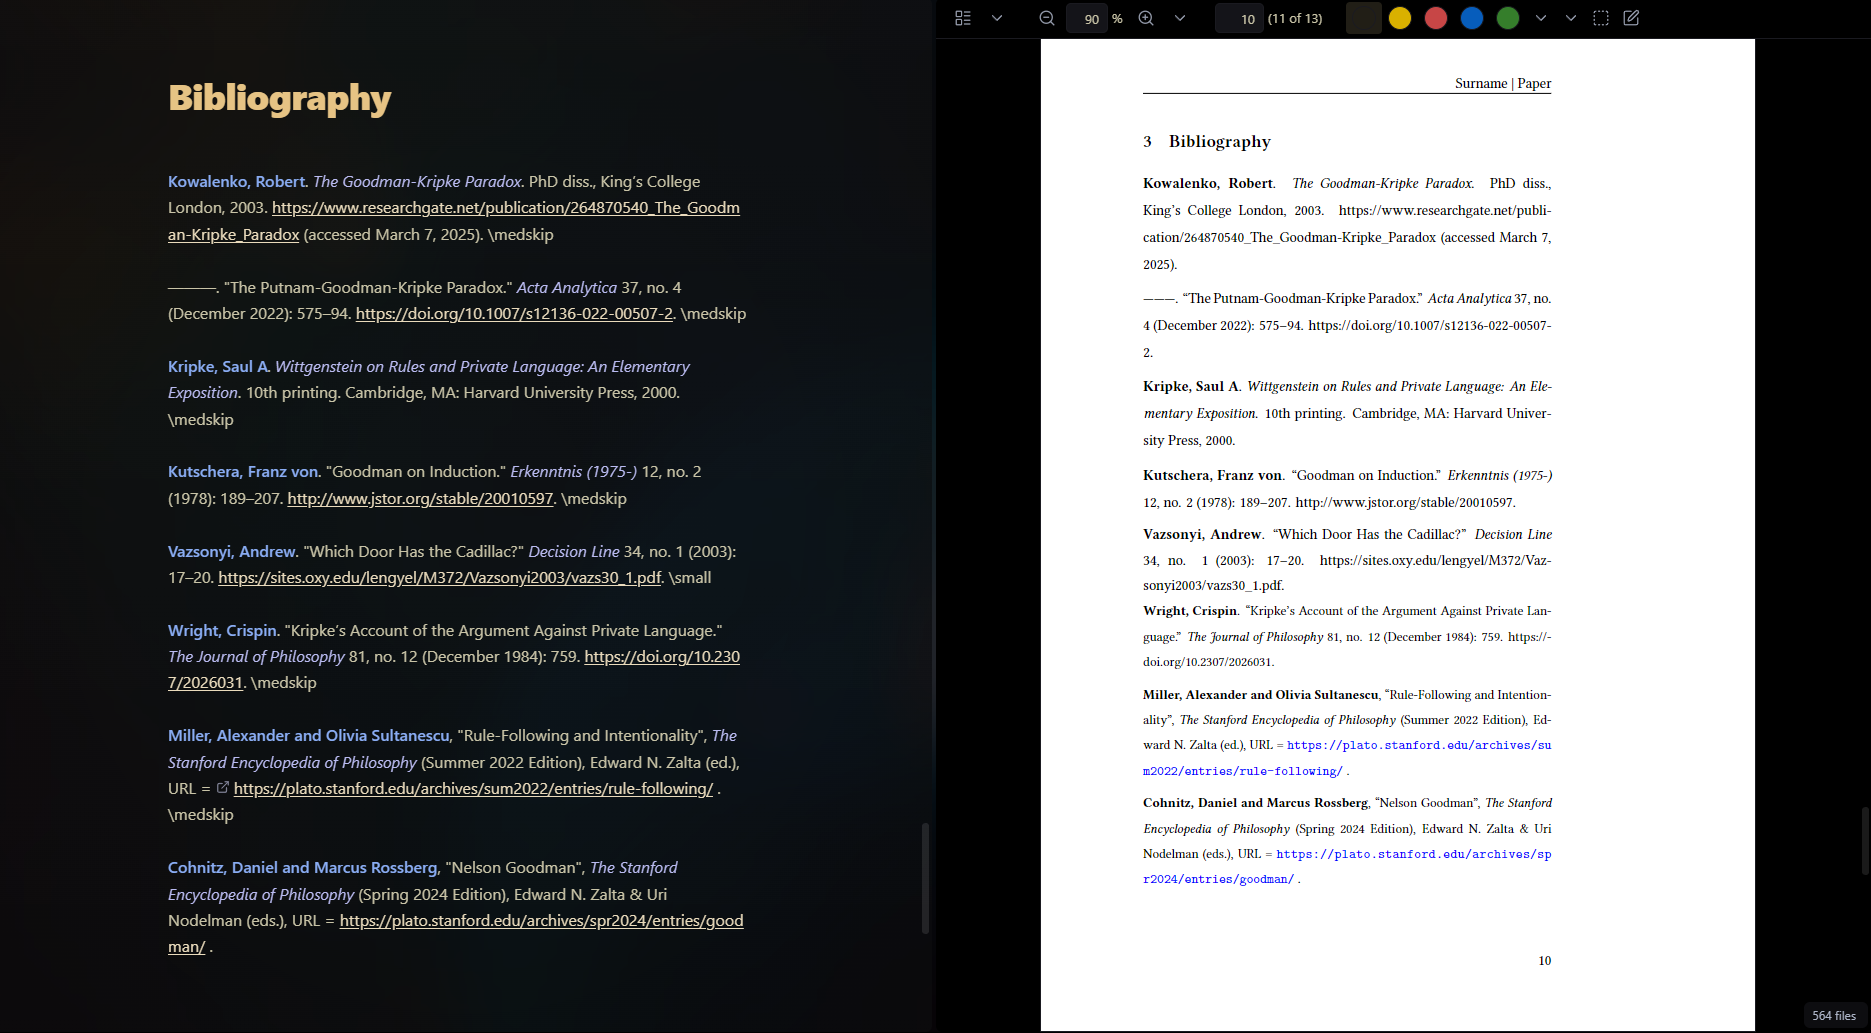The height and width of the screenshot is (1033, 1871).
Task: Click the page number field showing 10
Action: pyautogui.click(x=1240, y=18)
